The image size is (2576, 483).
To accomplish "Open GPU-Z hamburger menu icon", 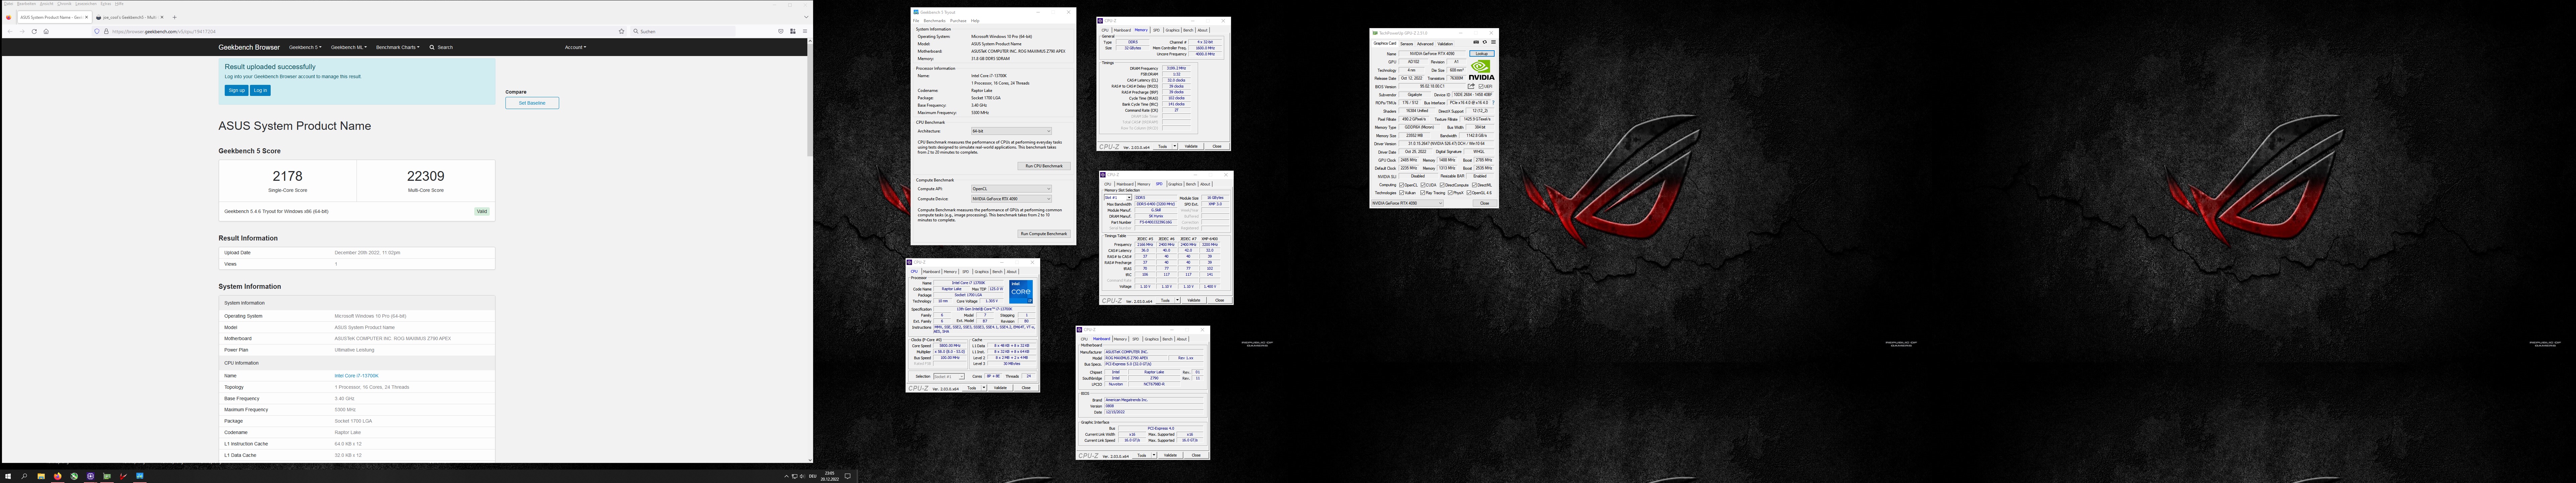I will pyautogui.click(x=1493, y=42).
